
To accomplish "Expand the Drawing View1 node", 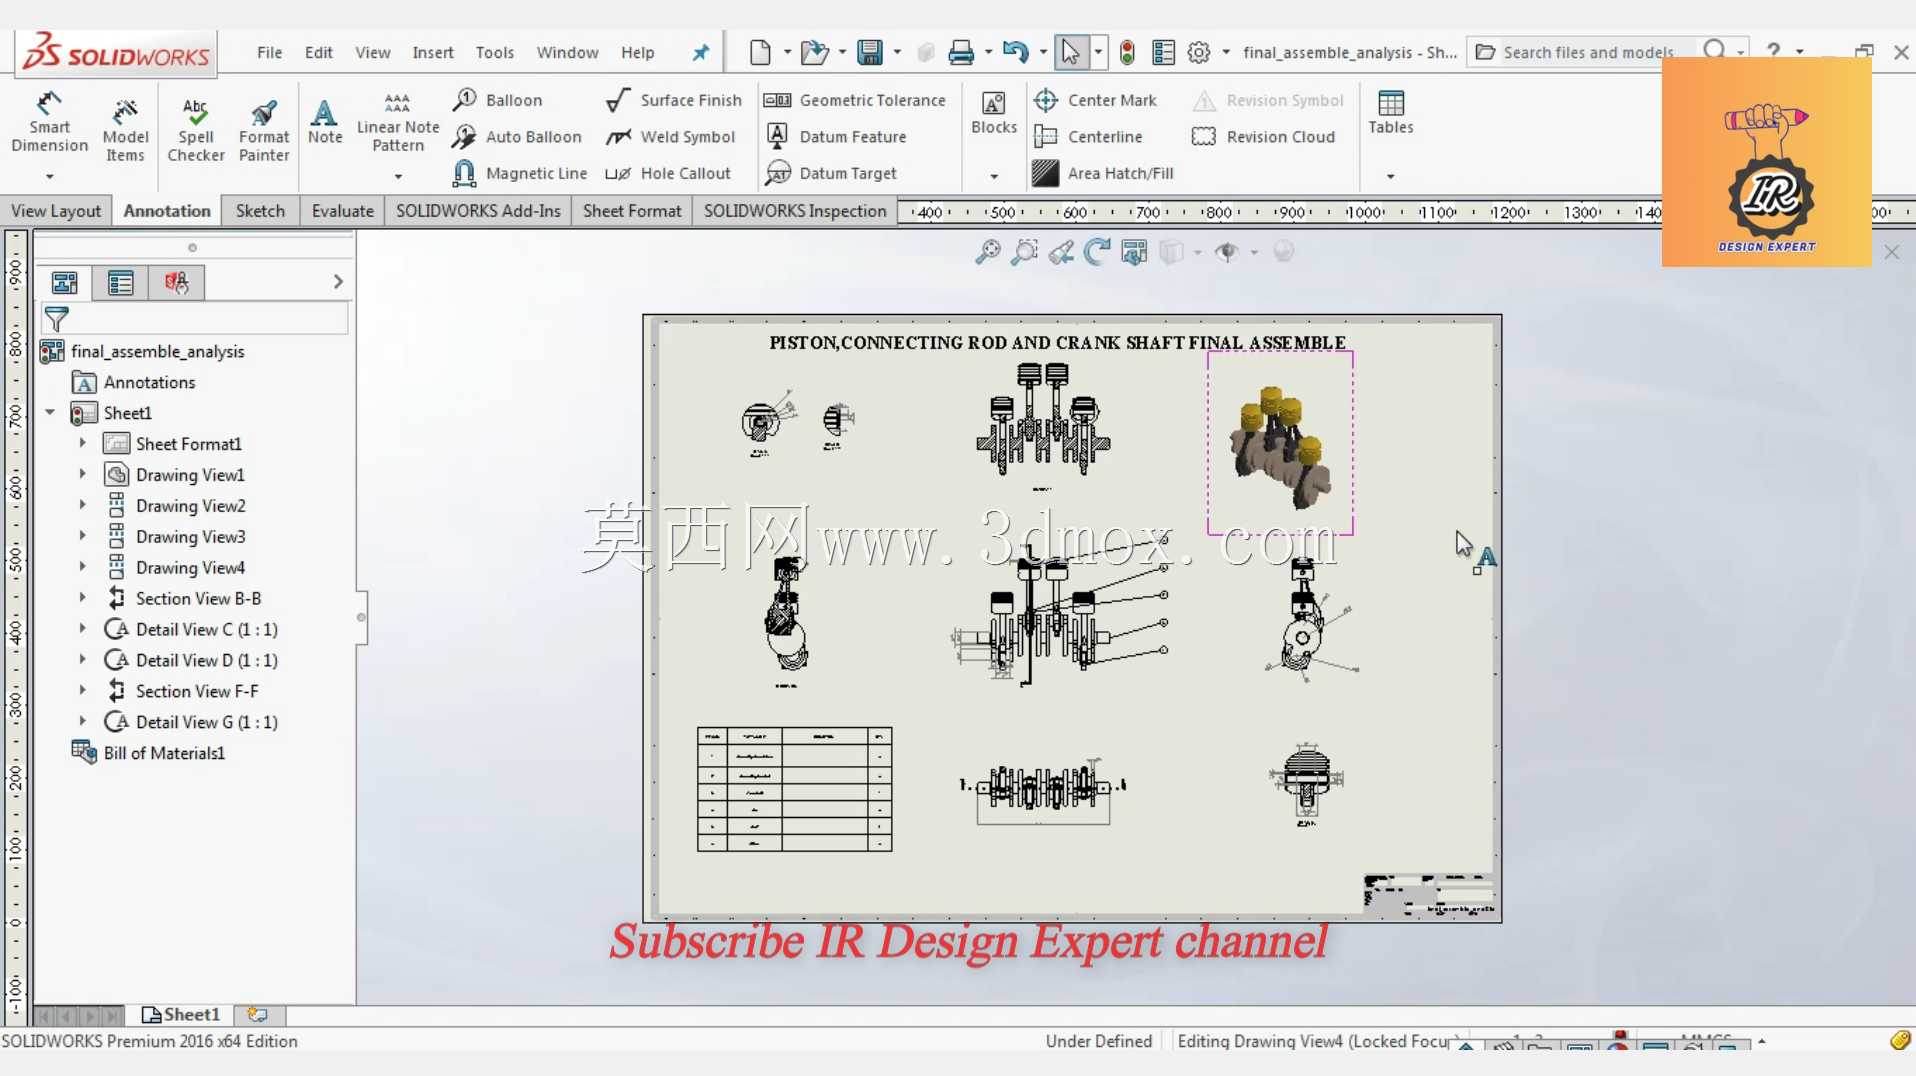I will pos(83,474).
